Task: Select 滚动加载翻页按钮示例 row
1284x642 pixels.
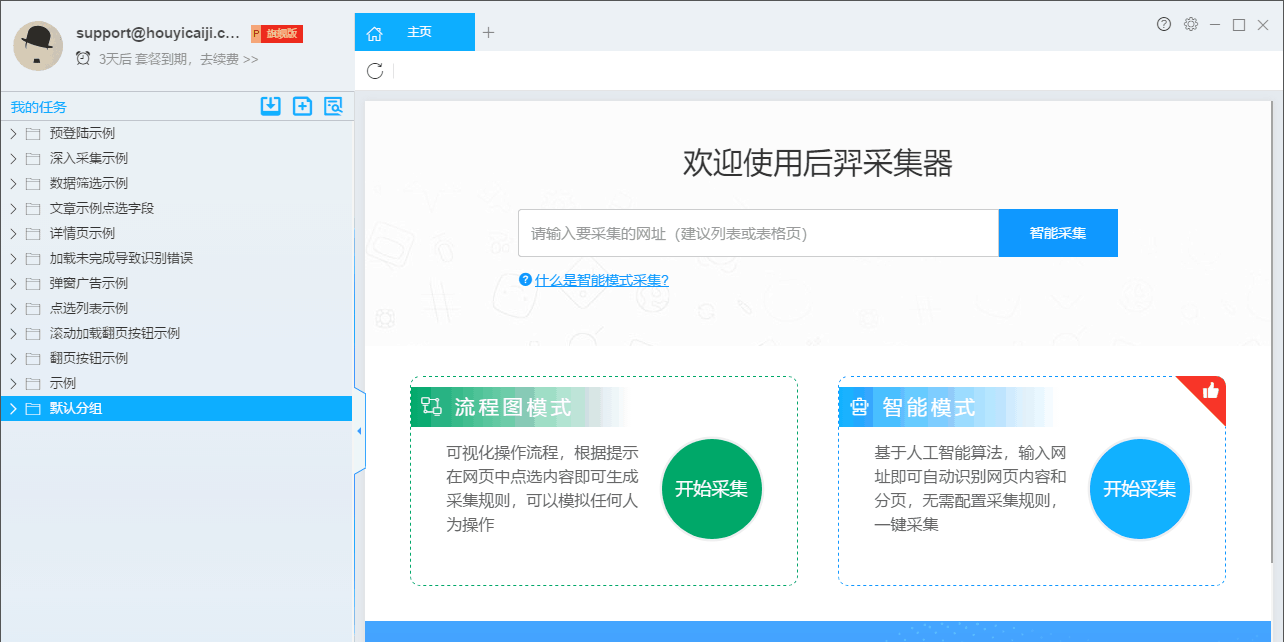Action: coord(176,333)
